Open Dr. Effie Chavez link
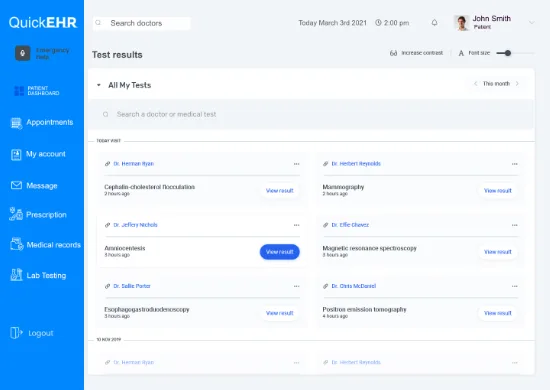550x390 pixels. [x=350, y=225]
